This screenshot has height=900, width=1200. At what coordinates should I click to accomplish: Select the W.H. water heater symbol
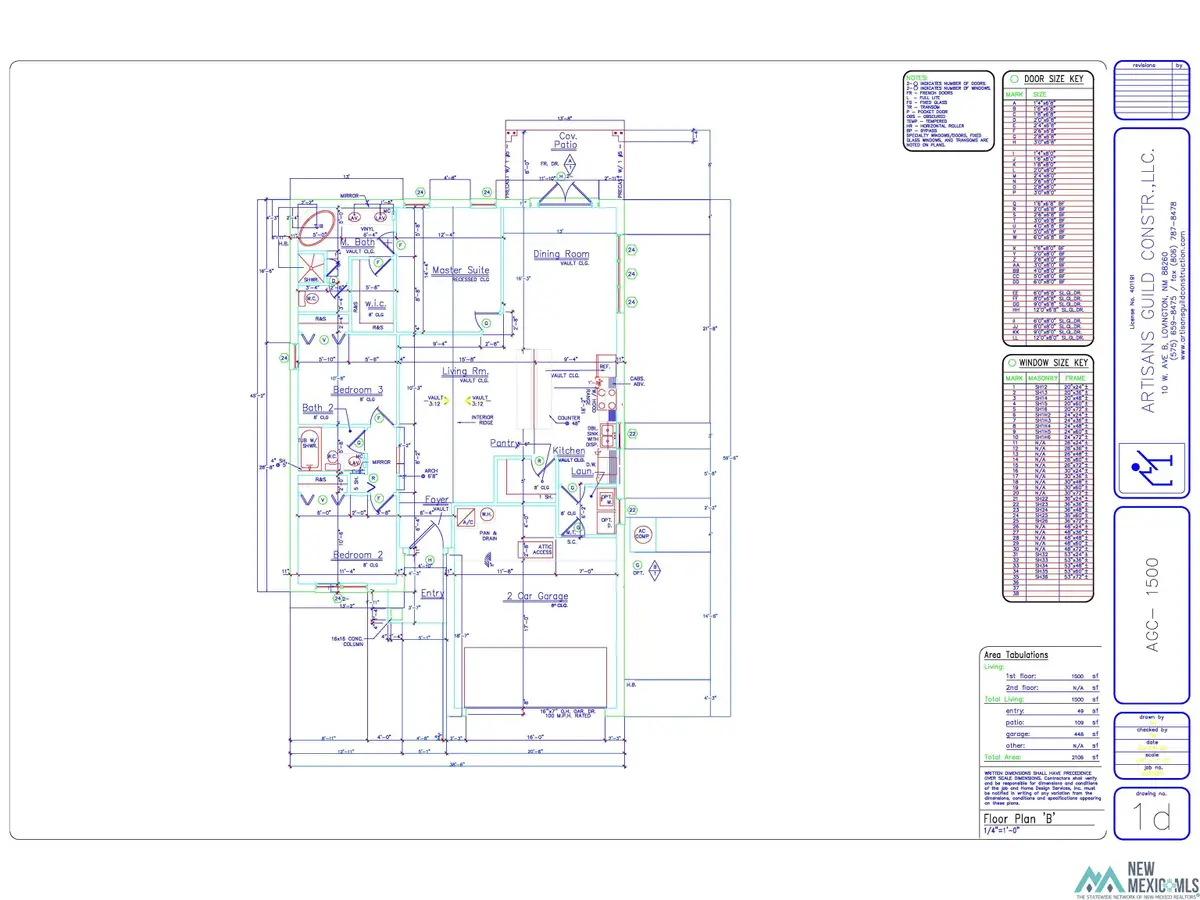tap(486, 514)
